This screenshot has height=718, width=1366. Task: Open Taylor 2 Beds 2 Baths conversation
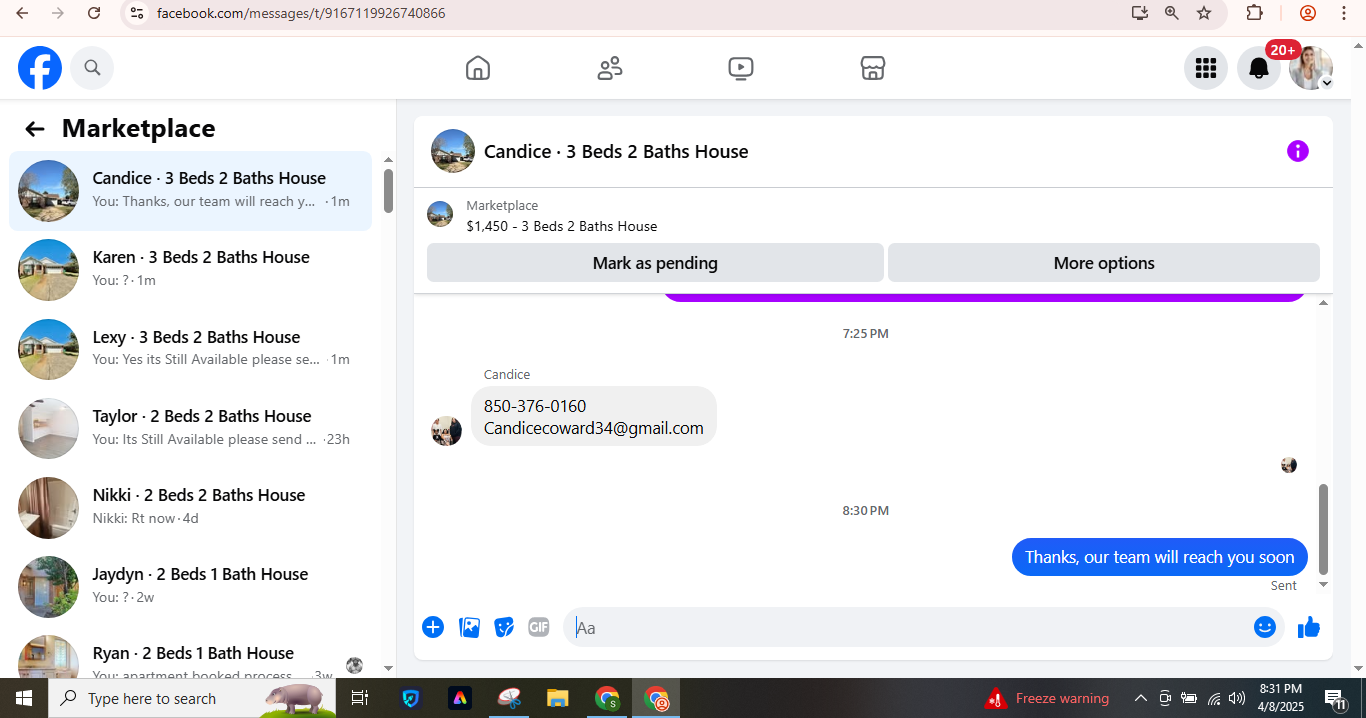click(x=190, y=428)
